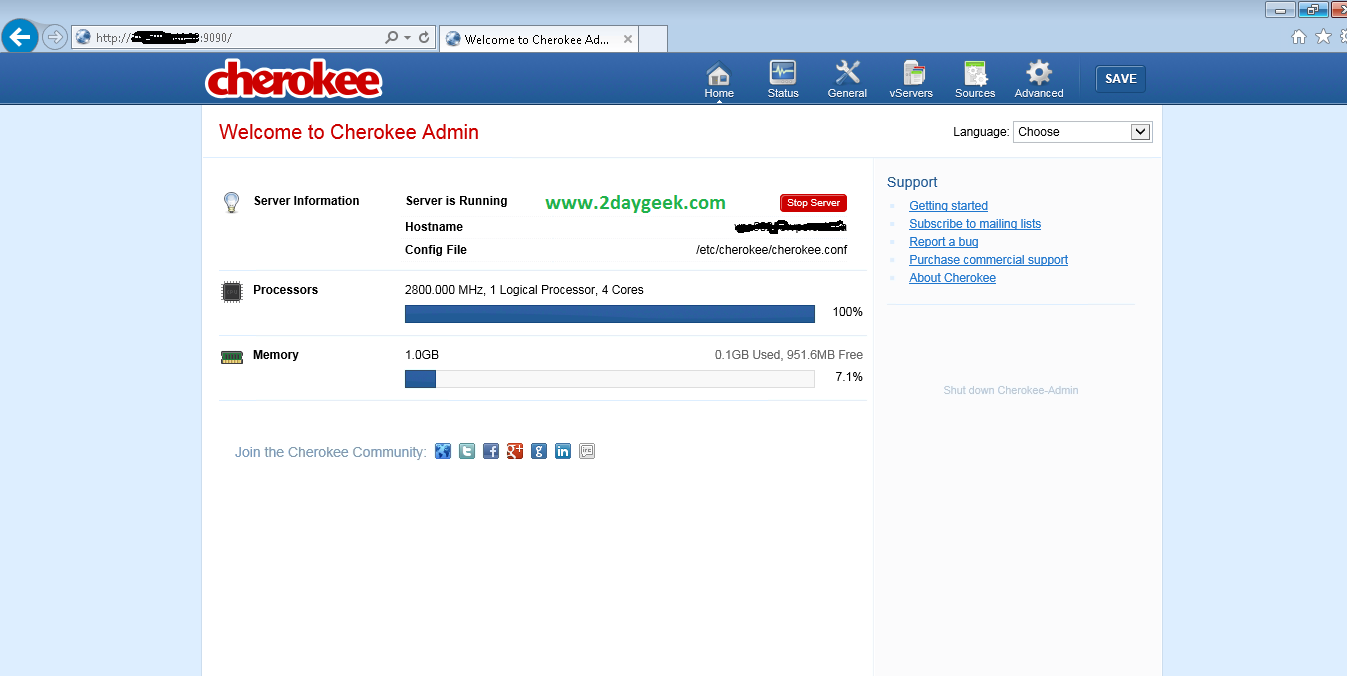Click the browser home icon
The image size is (1347, 676).
1299,37
